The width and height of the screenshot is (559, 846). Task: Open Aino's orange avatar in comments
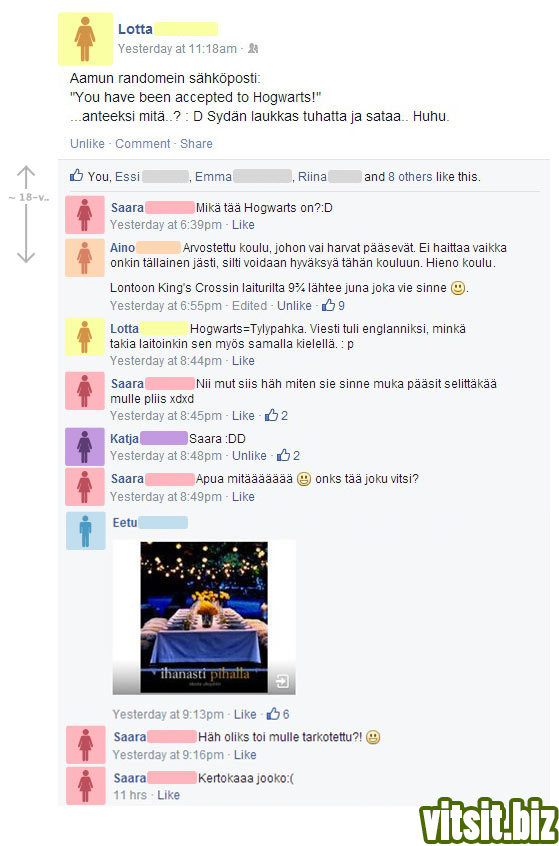tap(85, 257)
